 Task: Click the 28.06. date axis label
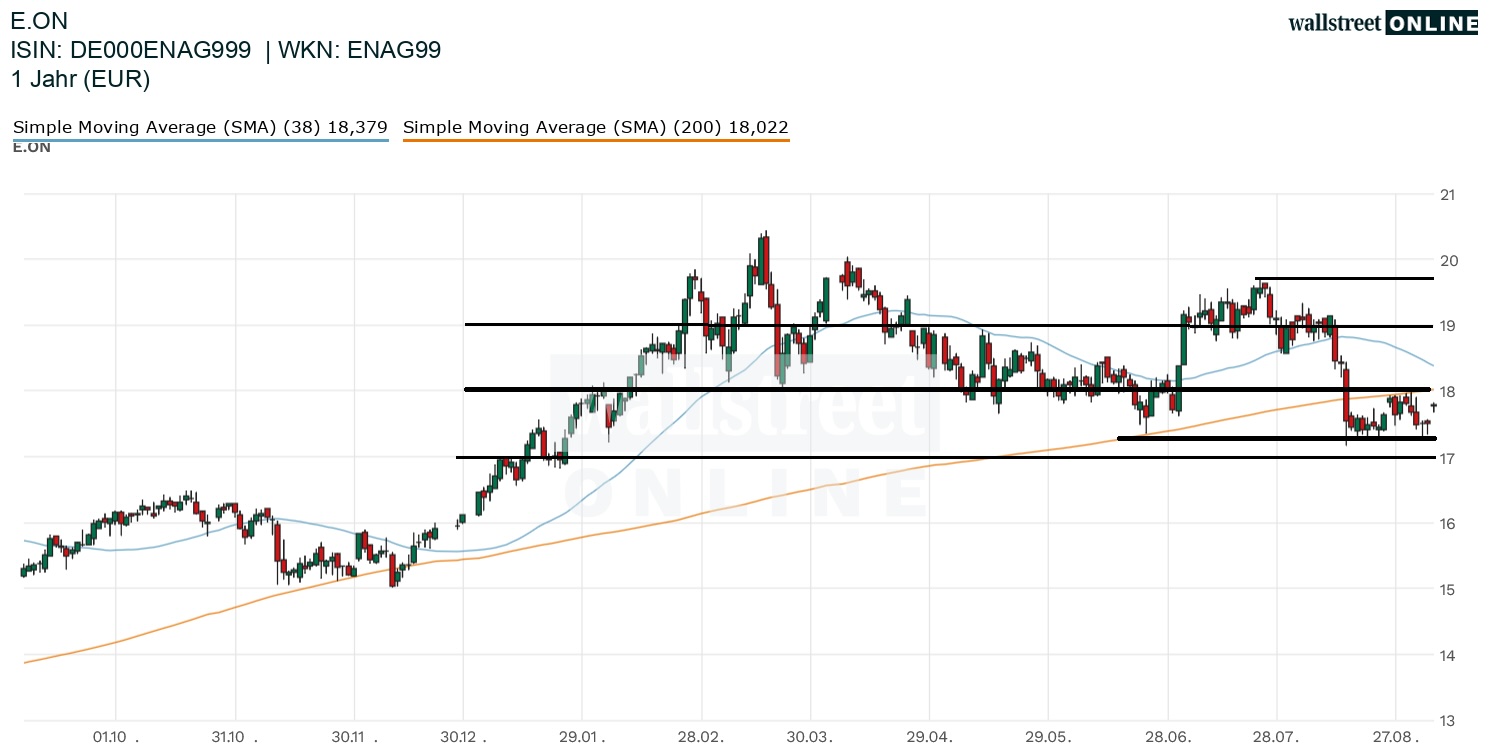point(1170,736)
